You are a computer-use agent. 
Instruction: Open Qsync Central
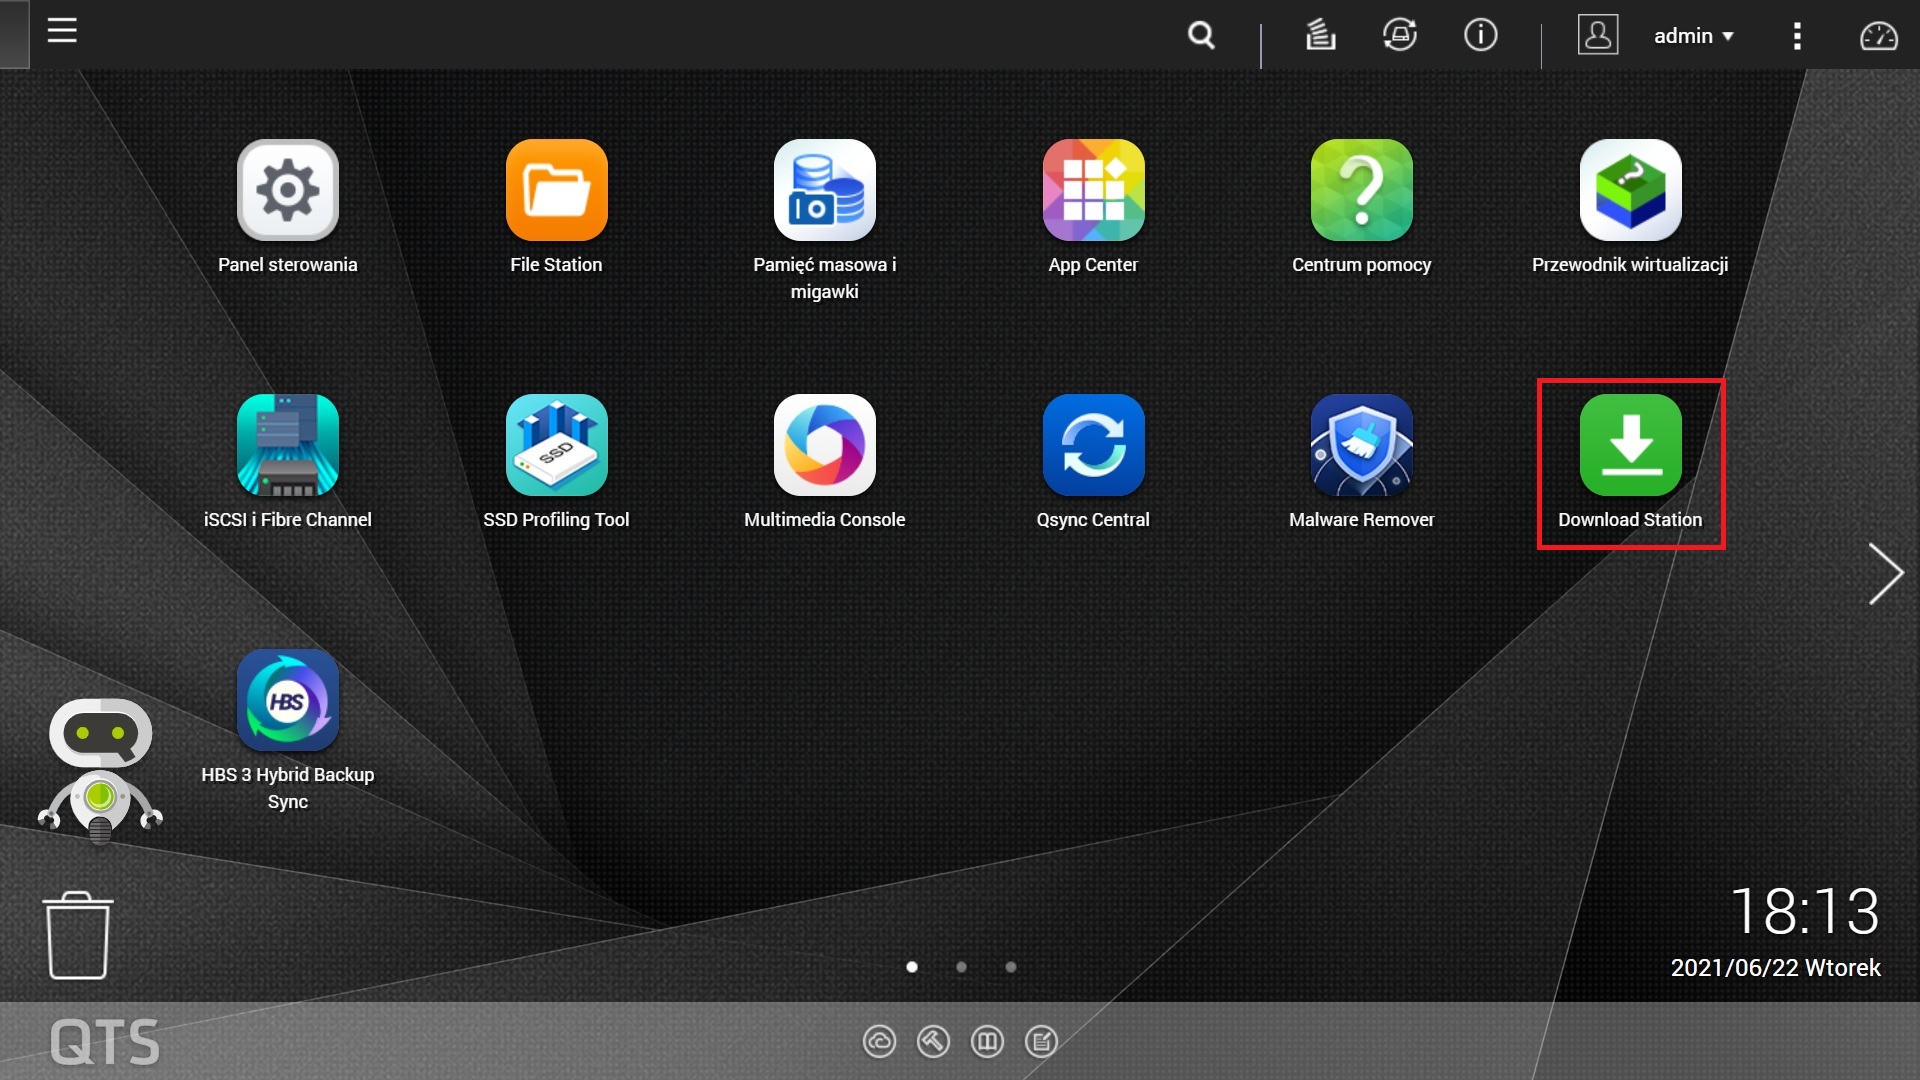1093,445
